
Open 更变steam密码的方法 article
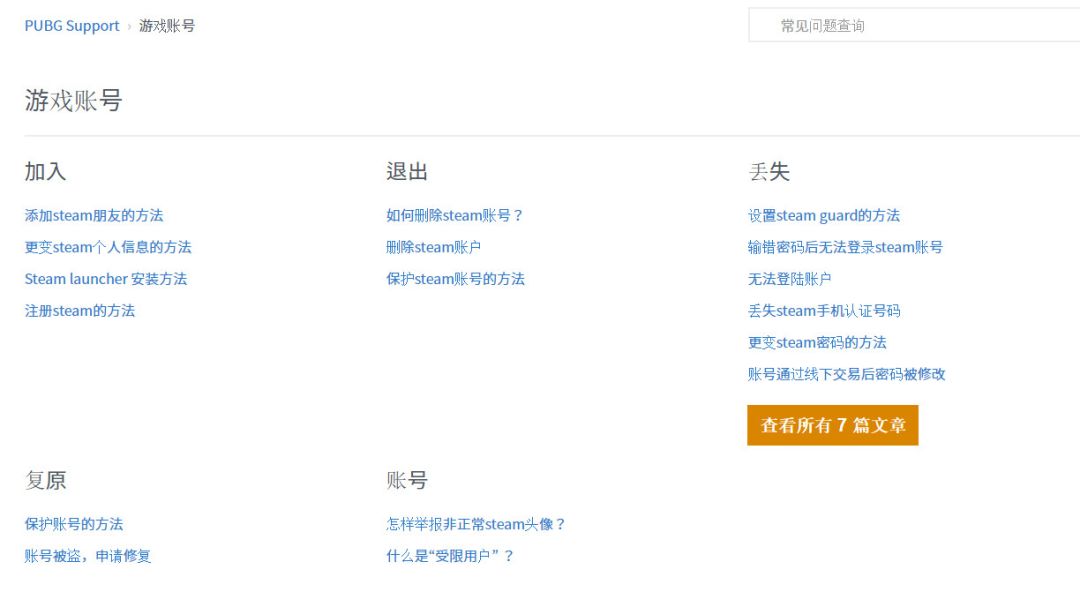tap(817, 342)
